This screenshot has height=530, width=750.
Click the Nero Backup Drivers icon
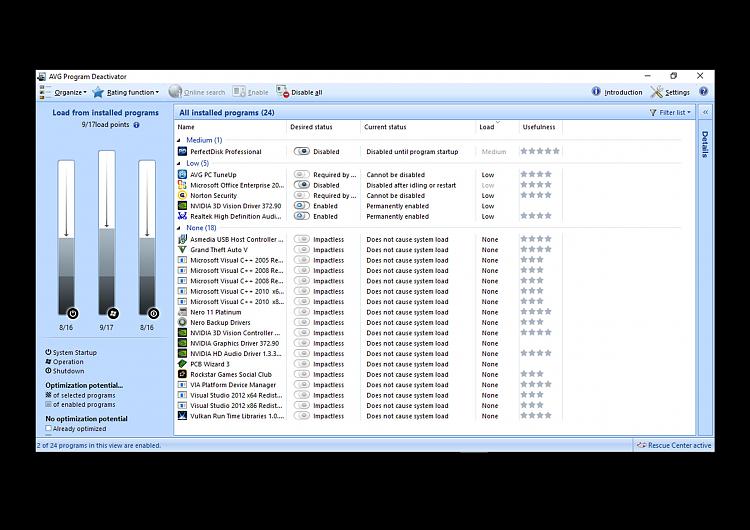coord(182,322)
